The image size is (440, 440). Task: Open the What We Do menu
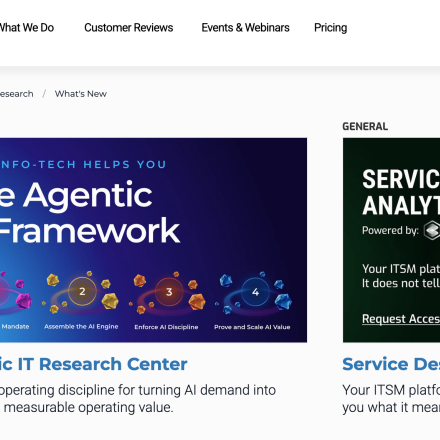coord(27,28)
